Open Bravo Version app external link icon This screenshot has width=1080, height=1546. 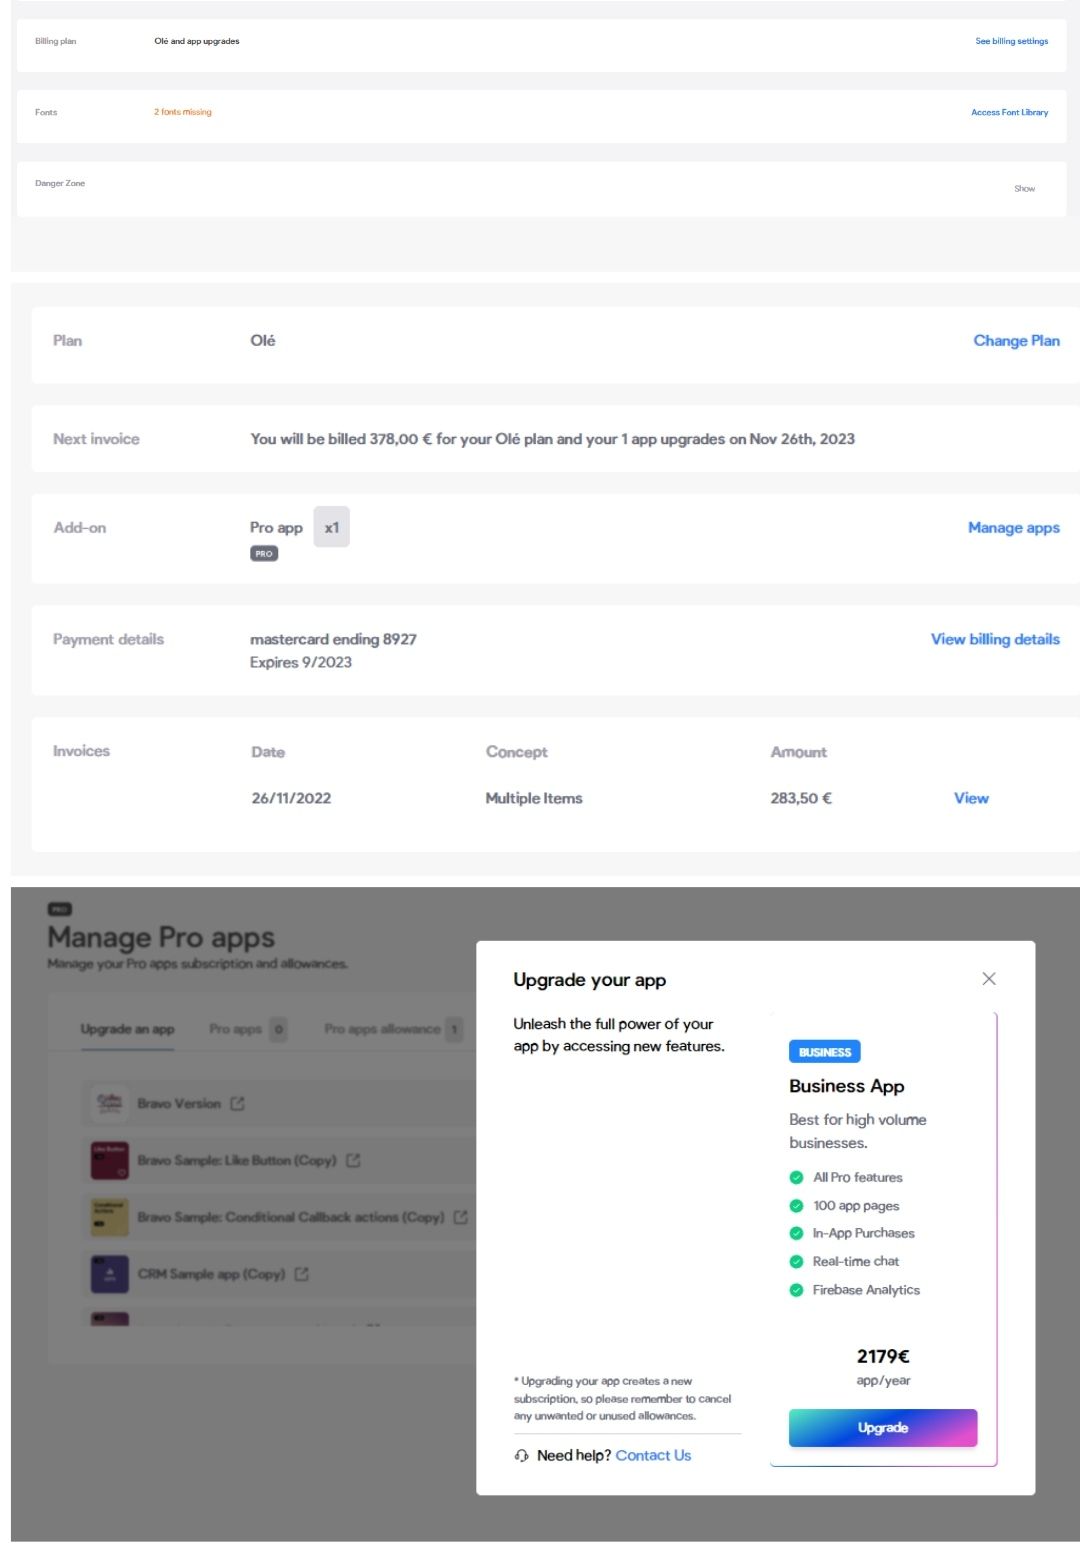237,1104
